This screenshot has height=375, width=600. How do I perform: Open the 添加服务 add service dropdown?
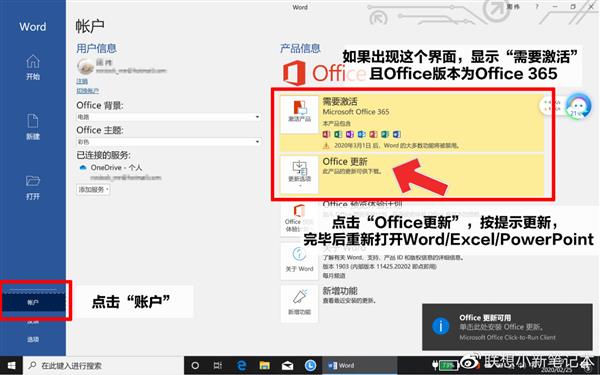93,189
